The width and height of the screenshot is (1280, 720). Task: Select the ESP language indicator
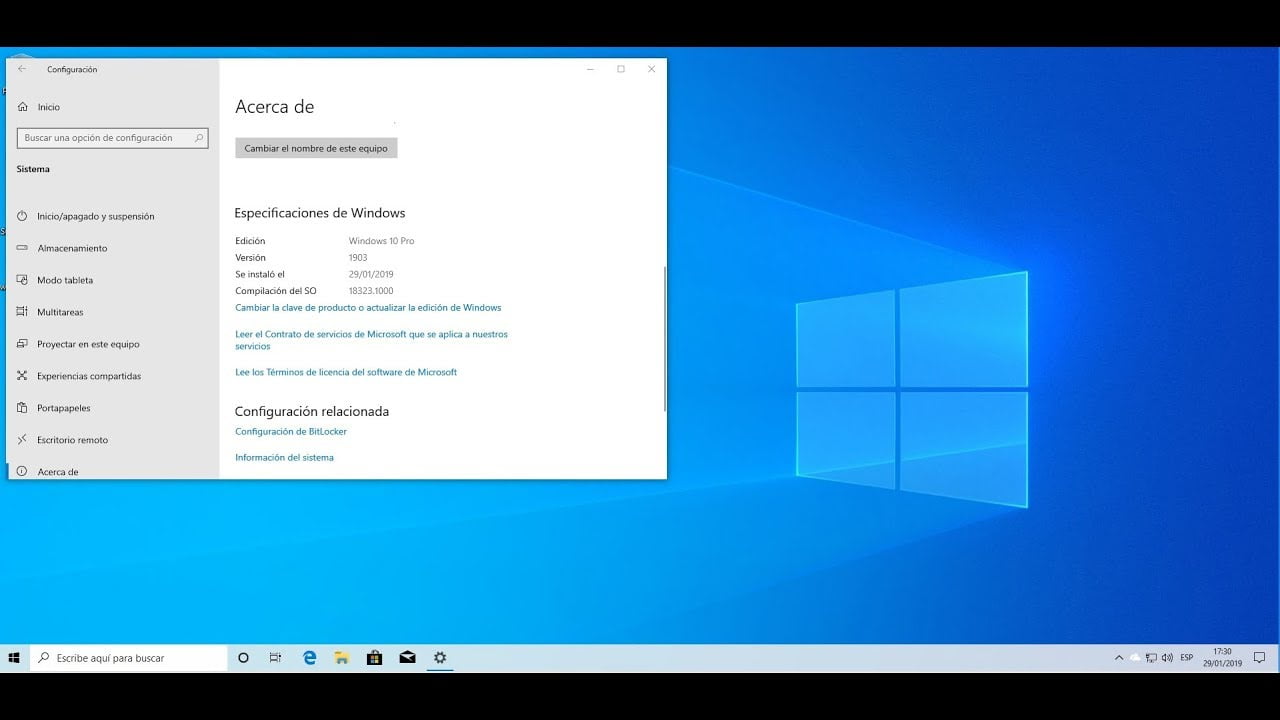pos(1186,657)
